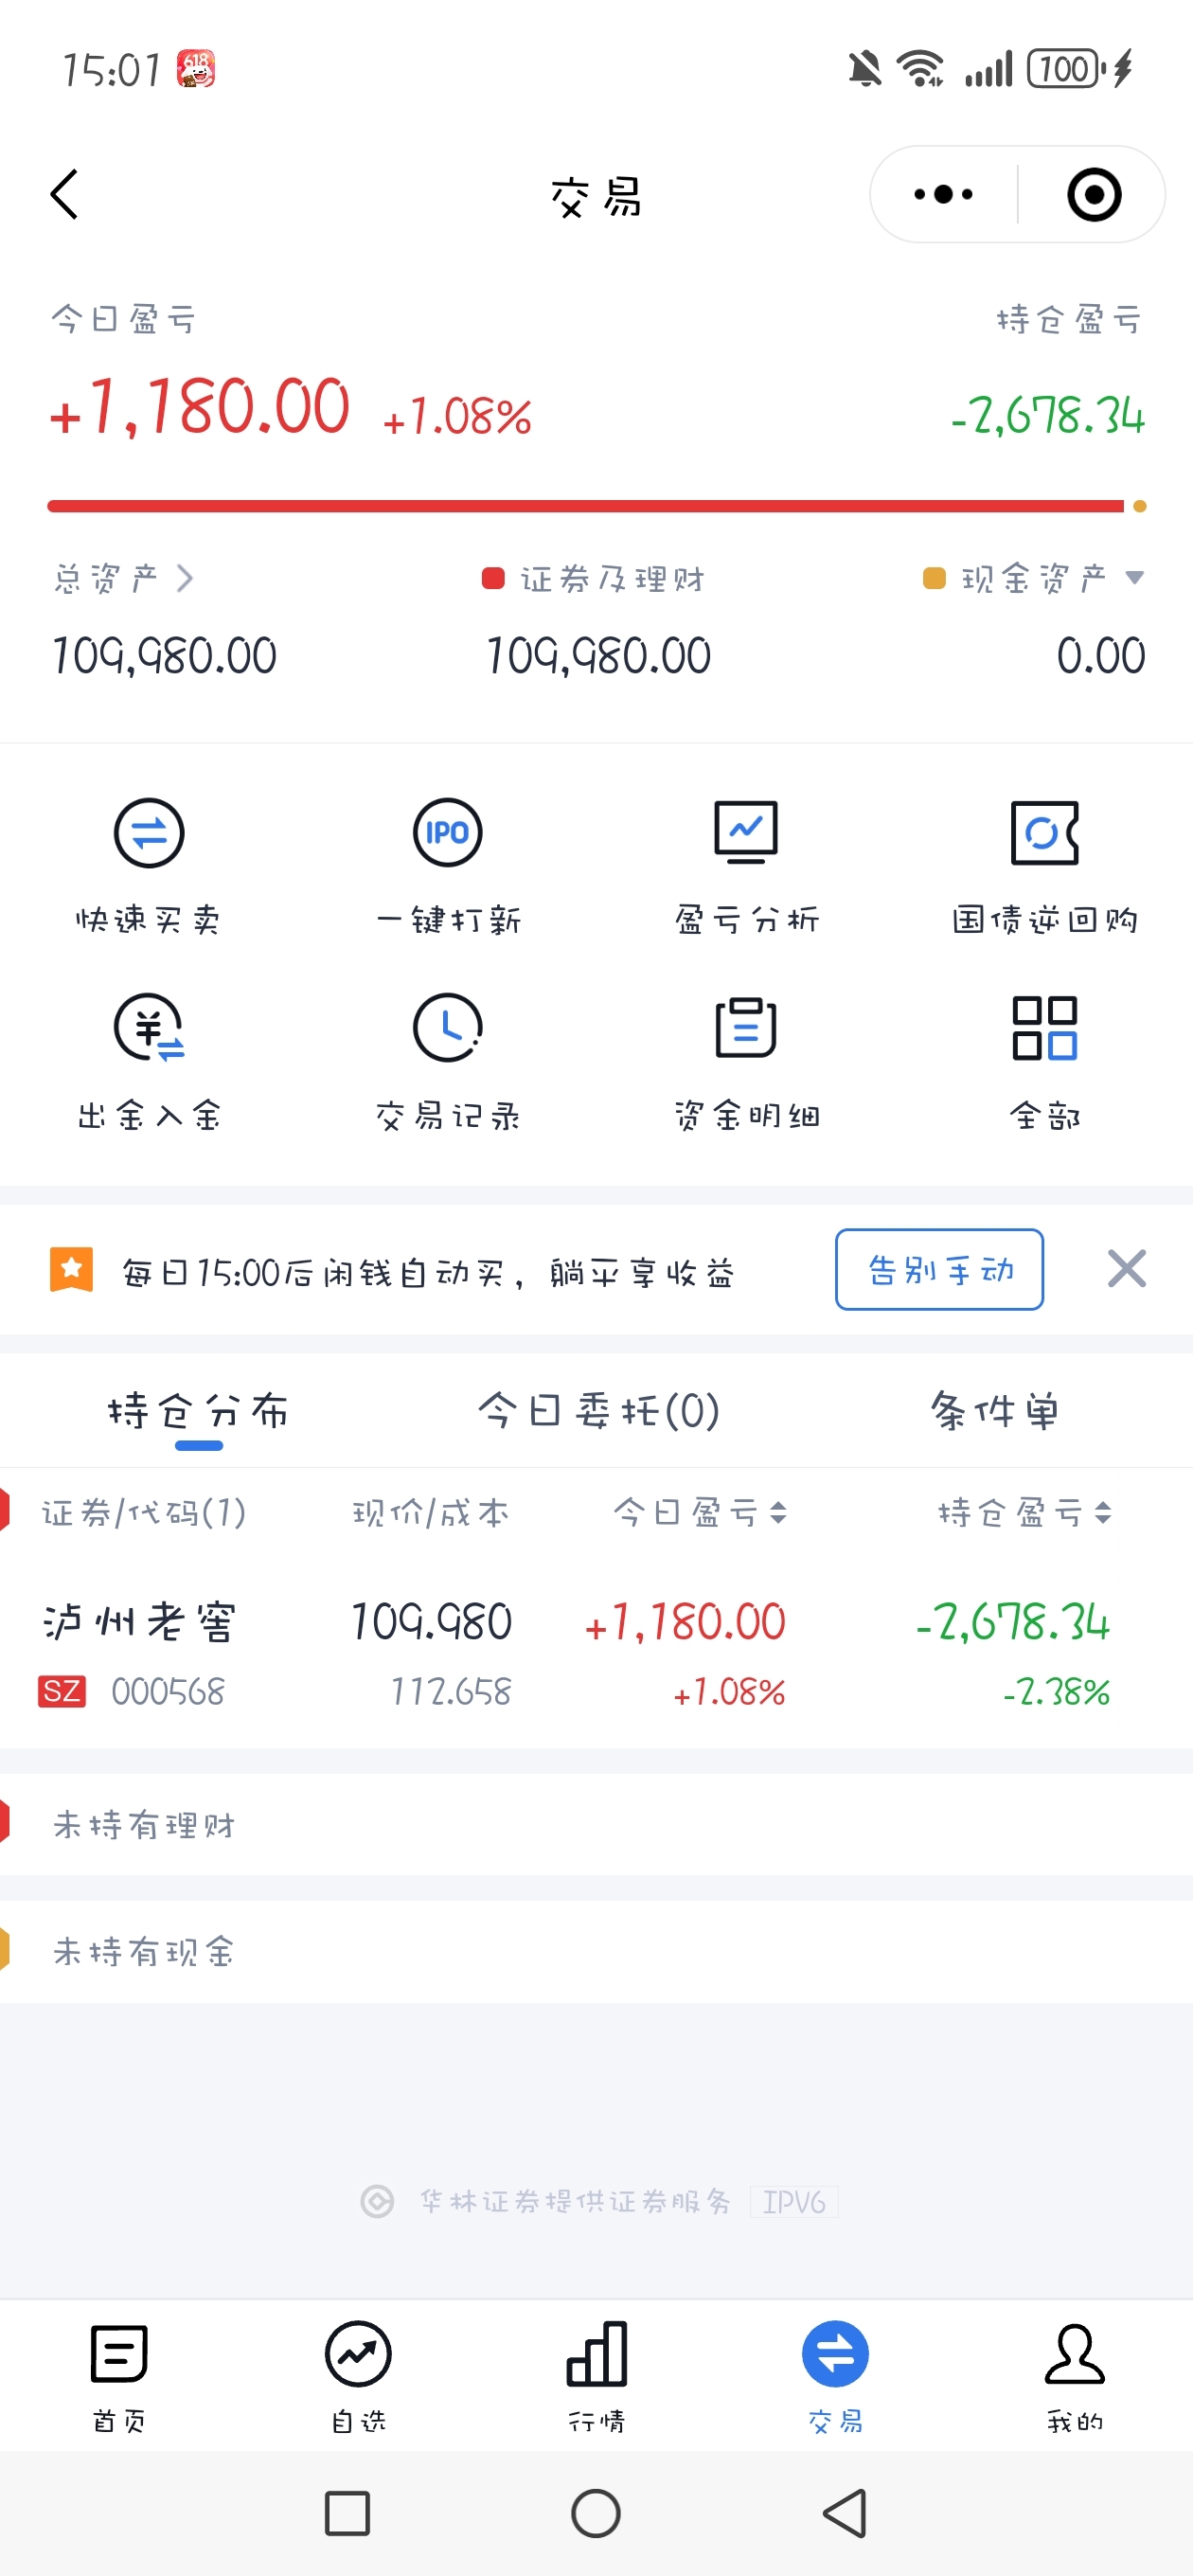The height and width of the screenshot is (2576, 1193).
Task: Go to 我的 bottom nav
Action: coord(1074,2376)
